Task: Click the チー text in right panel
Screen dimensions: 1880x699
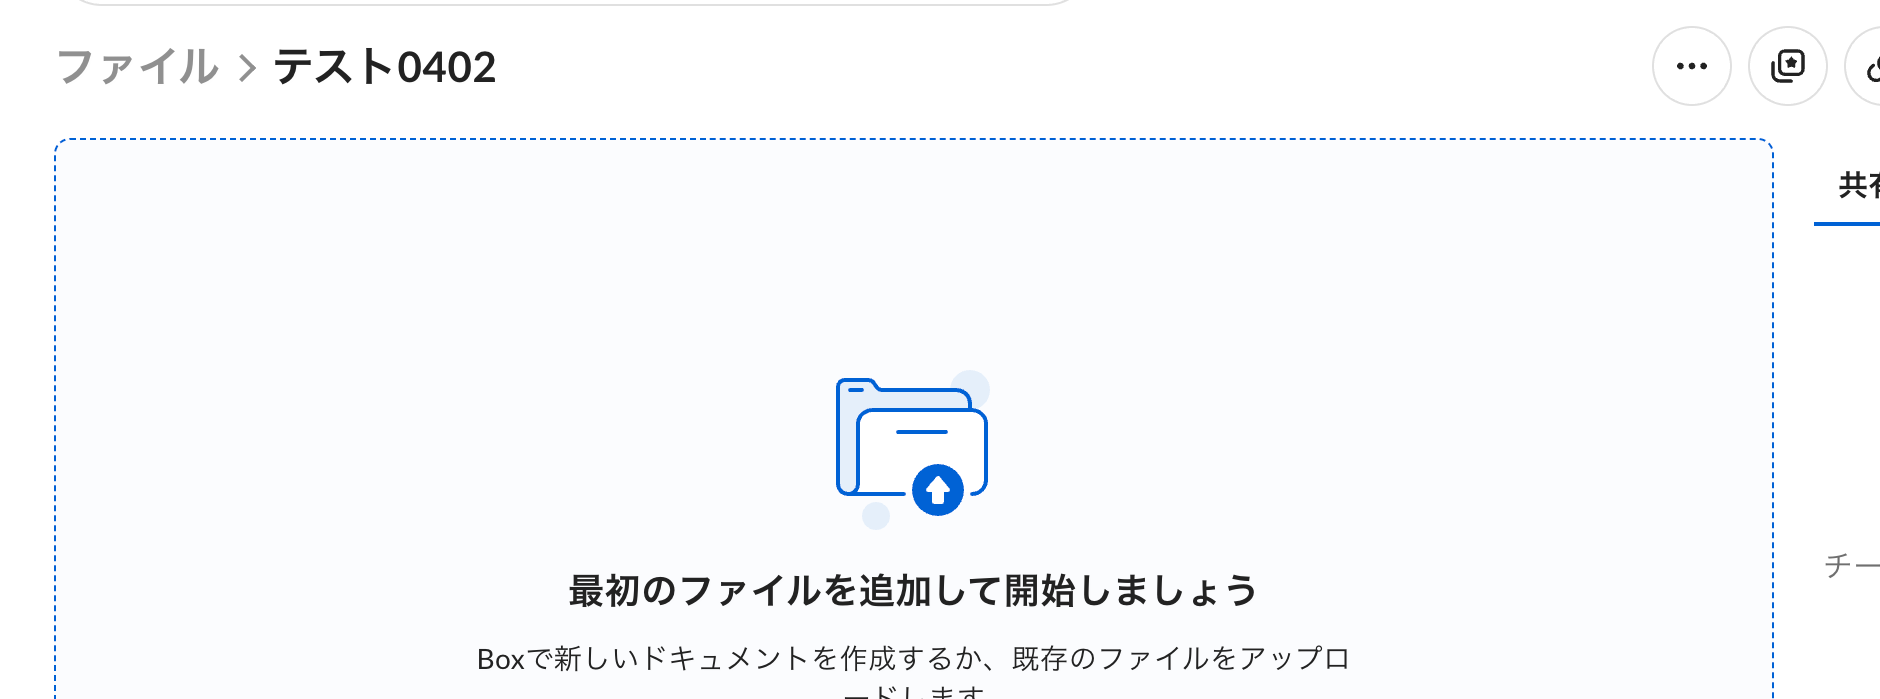Action: coord(1852,565)
